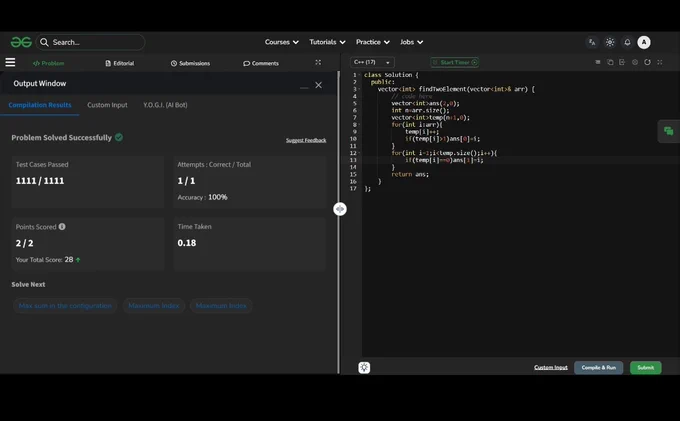Screen dimensions: 680x421
Task: Expand code editor to fullscreen
Action: click(x=660, y=62)
